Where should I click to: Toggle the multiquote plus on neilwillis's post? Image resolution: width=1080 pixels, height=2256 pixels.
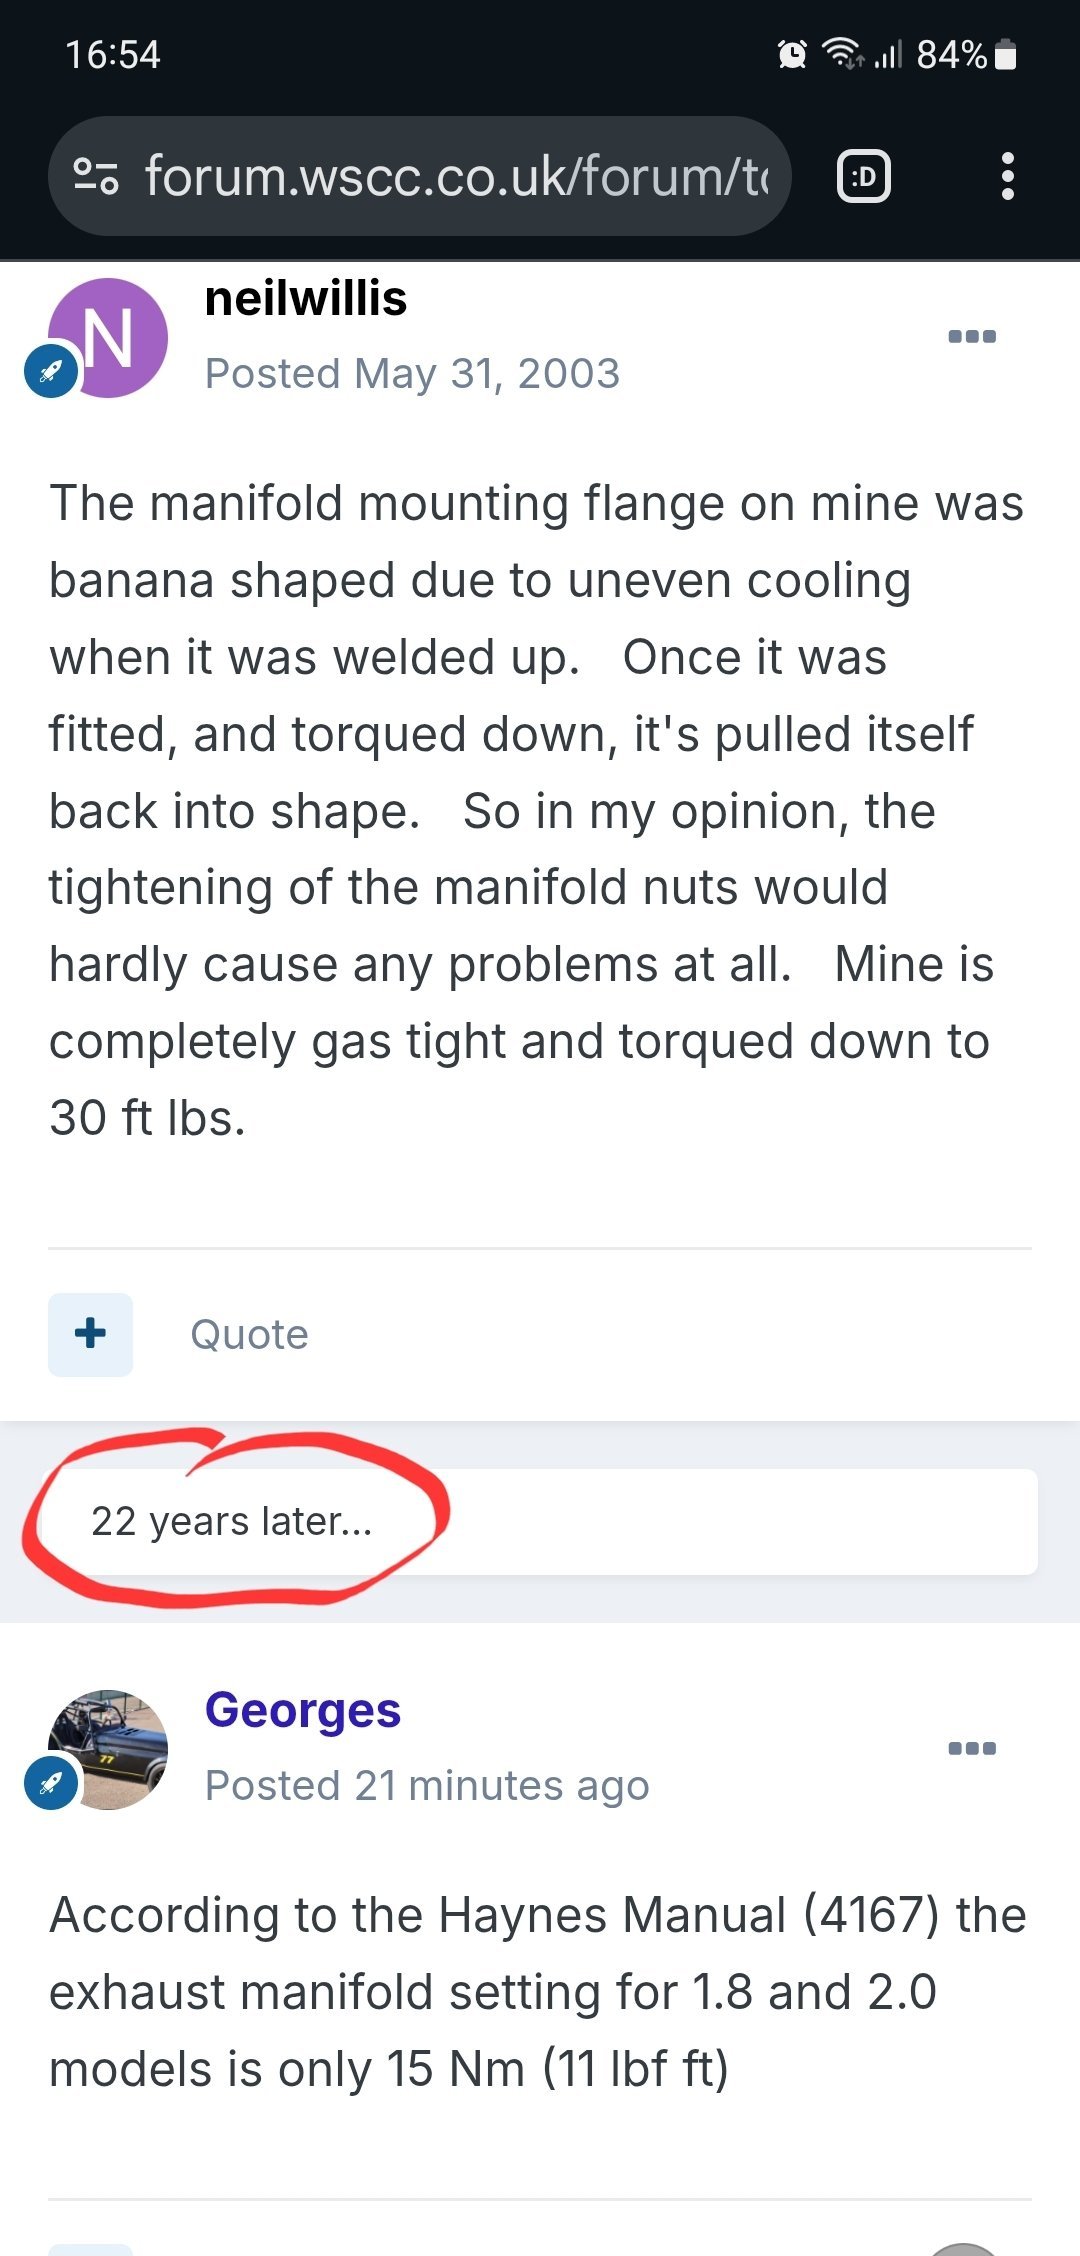click(90, 1334)
